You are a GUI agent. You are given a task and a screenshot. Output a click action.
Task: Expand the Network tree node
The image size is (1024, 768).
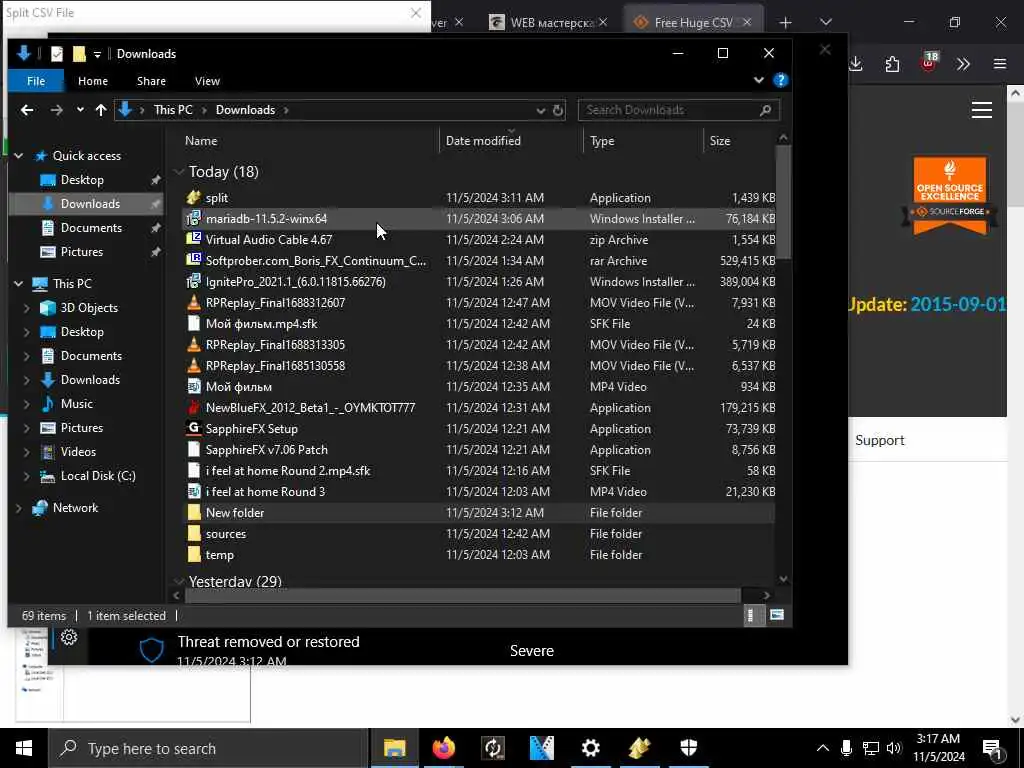(x=19, y=507)
